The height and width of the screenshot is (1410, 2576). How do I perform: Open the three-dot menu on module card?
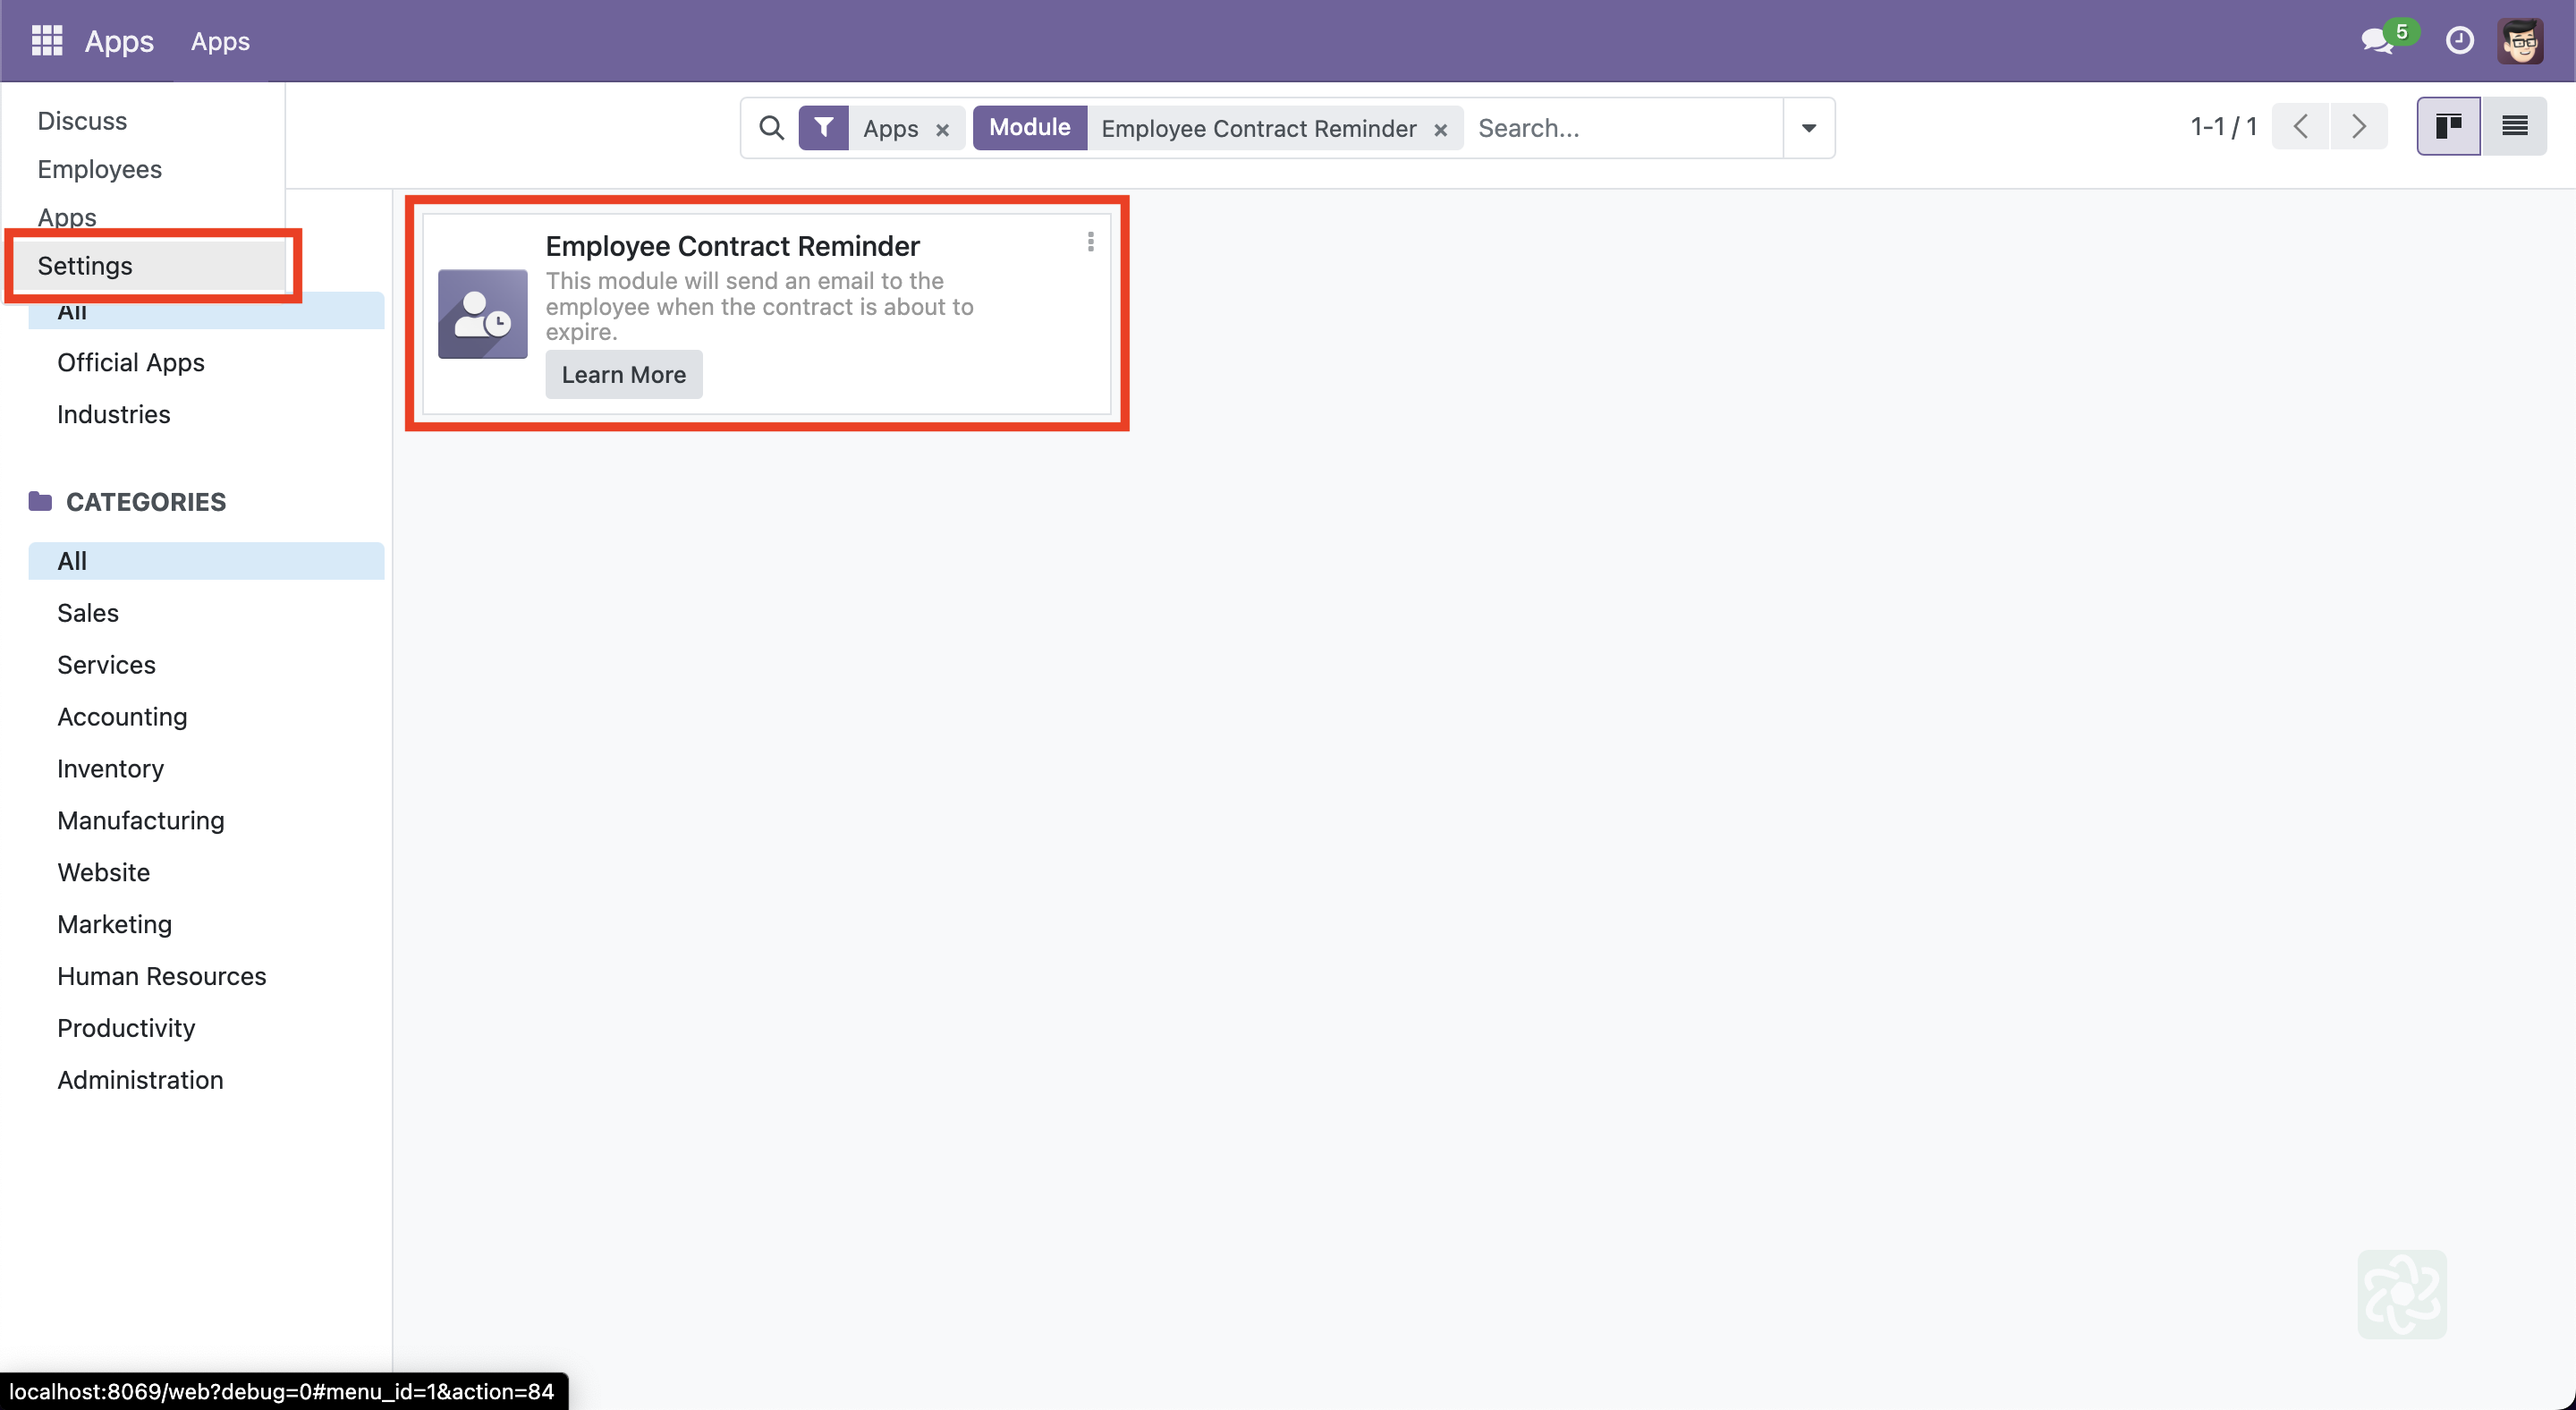tap(1090, 242)
